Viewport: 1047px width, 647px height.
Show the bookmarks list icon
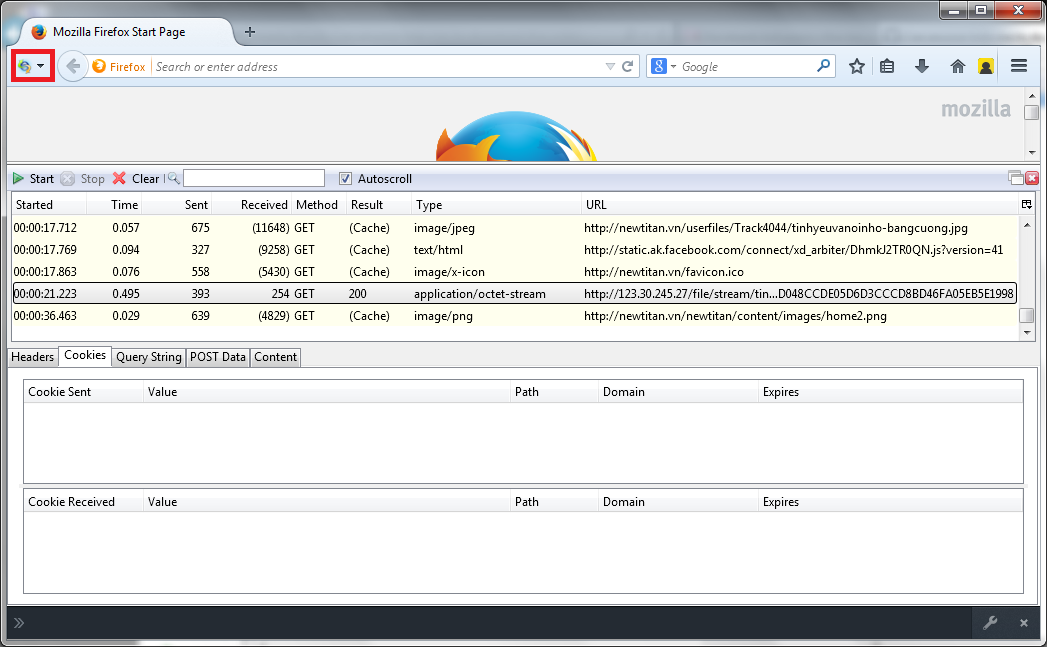point(887,66)
